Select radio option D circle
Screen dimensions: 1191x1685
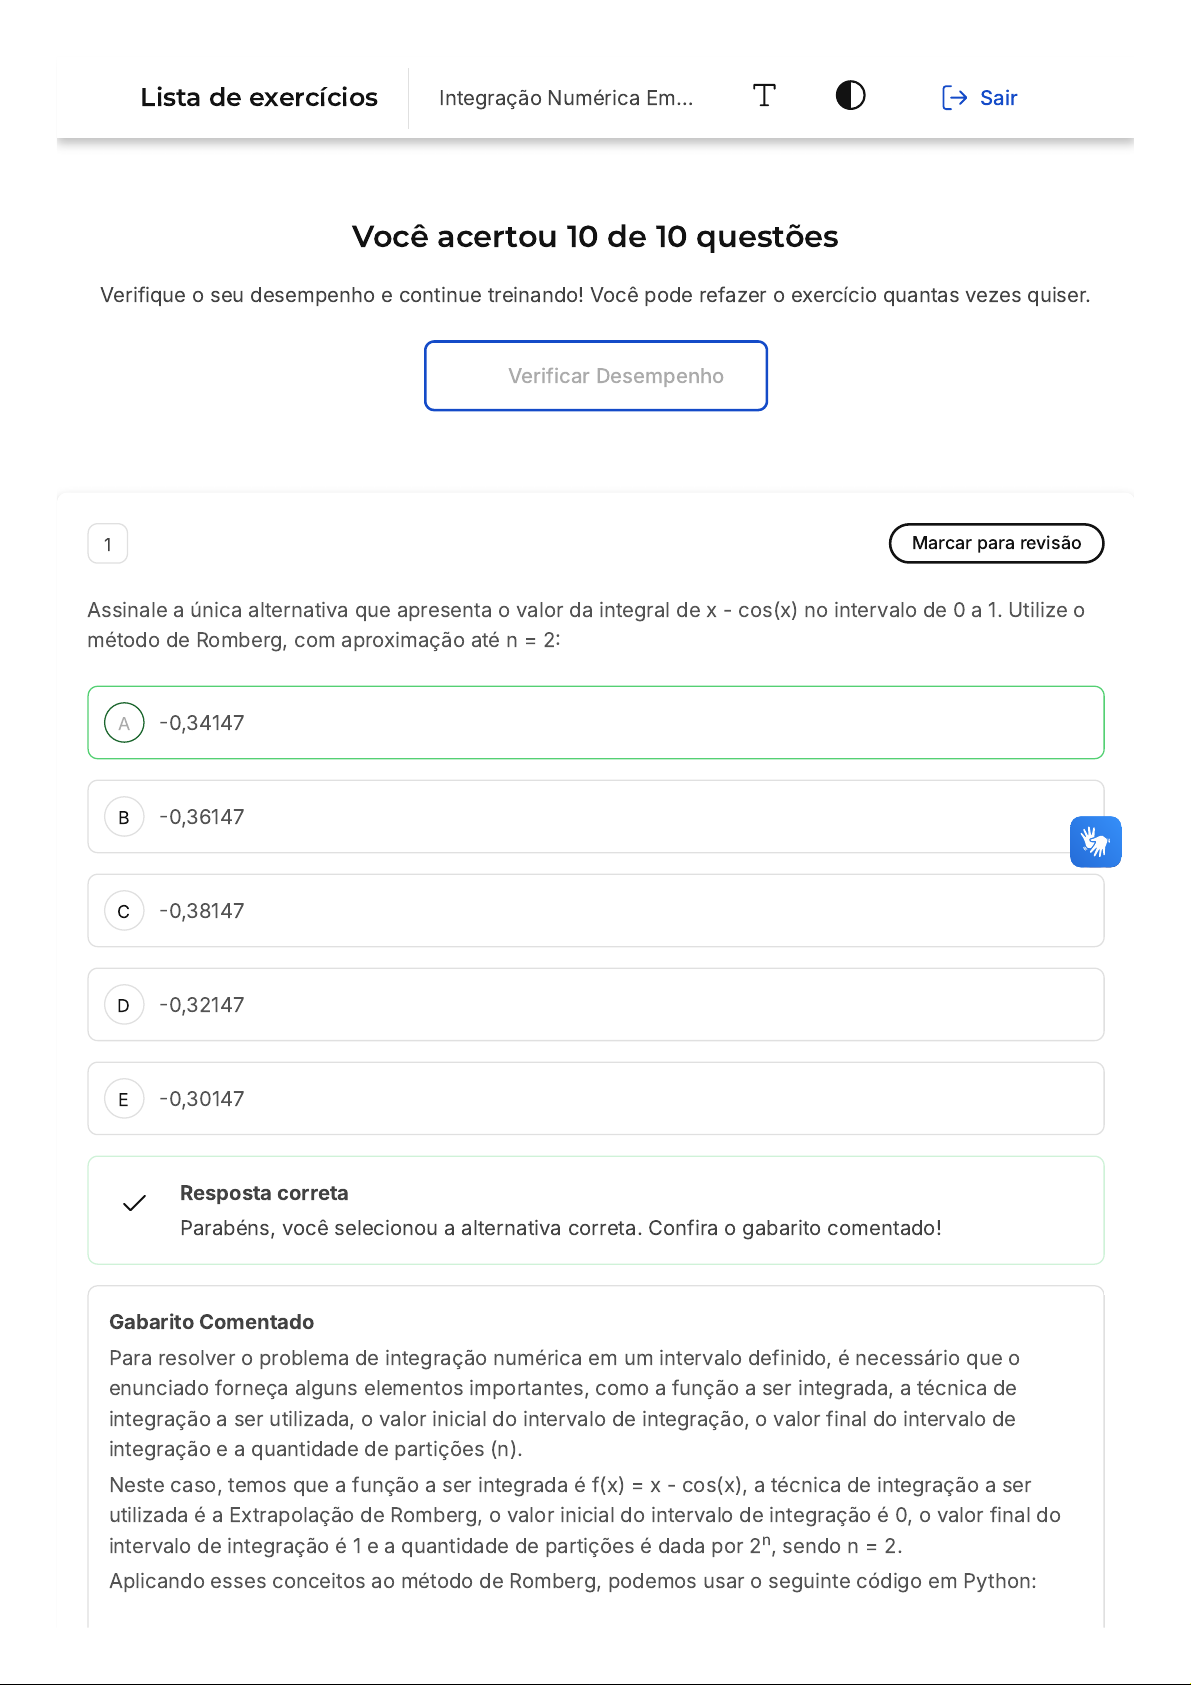tap(124, 1005)
